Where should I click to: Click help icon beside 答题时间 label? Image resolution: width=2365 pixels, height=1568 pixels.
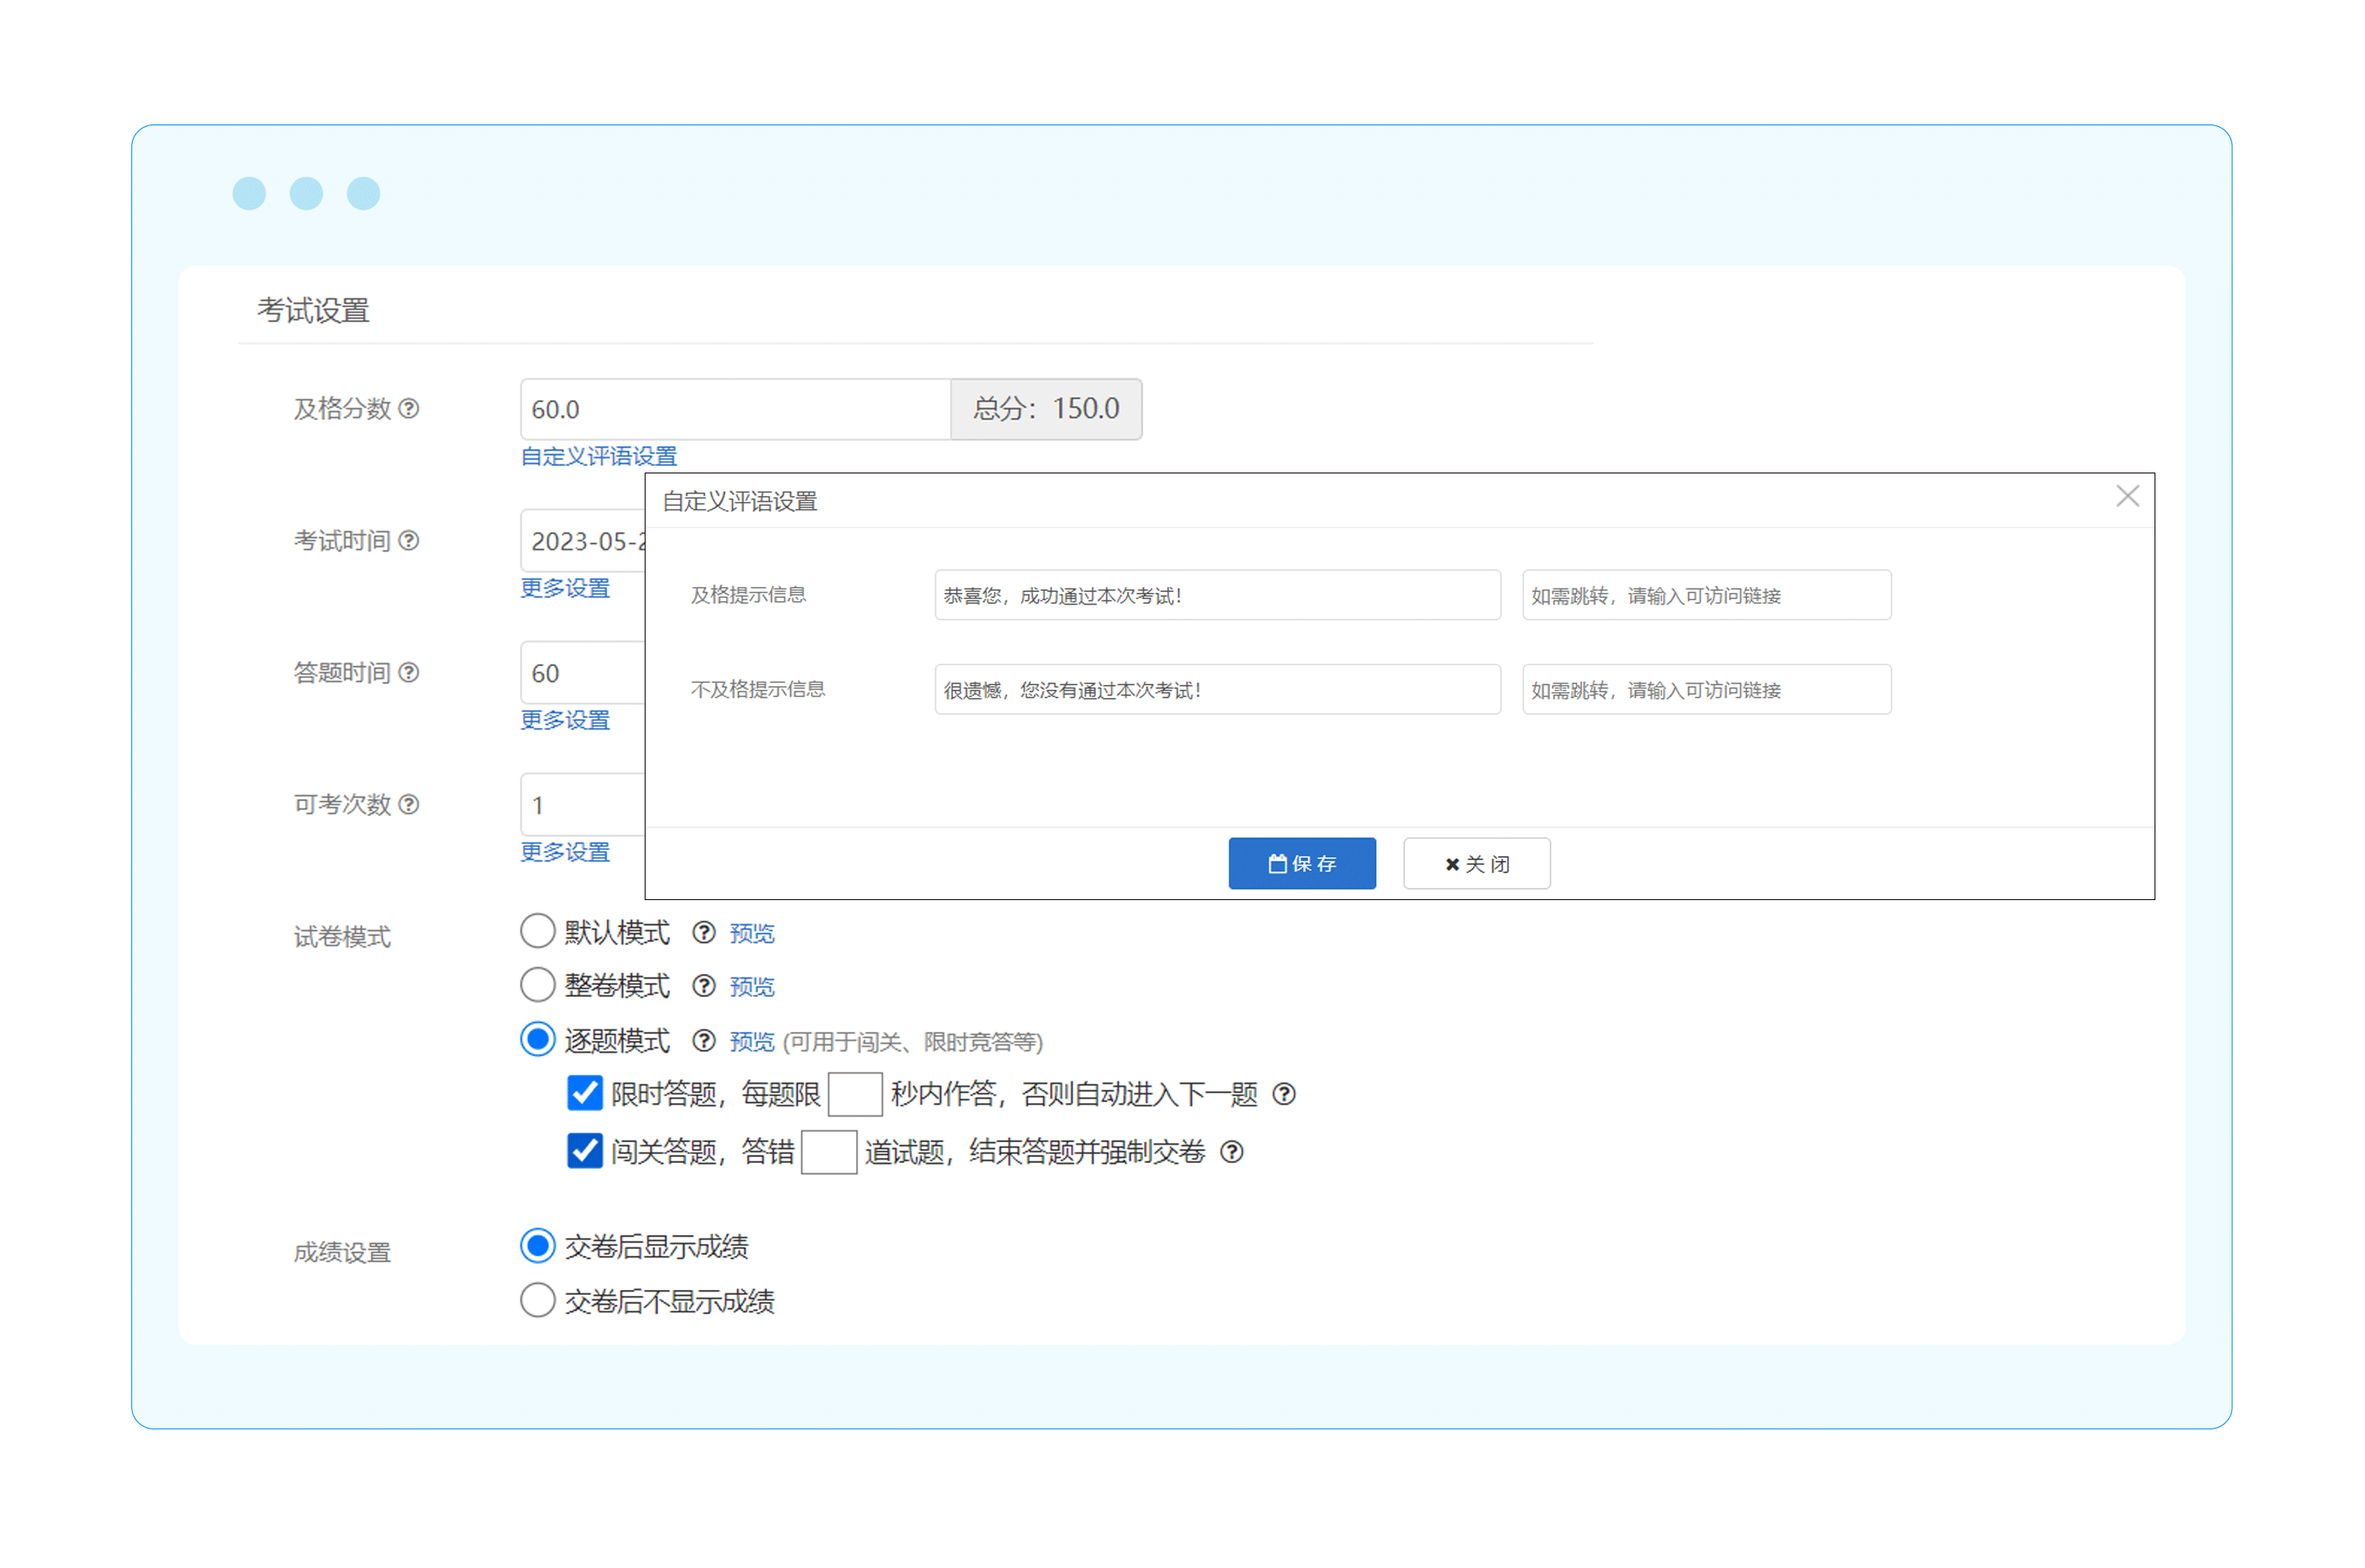pos(409,672)
